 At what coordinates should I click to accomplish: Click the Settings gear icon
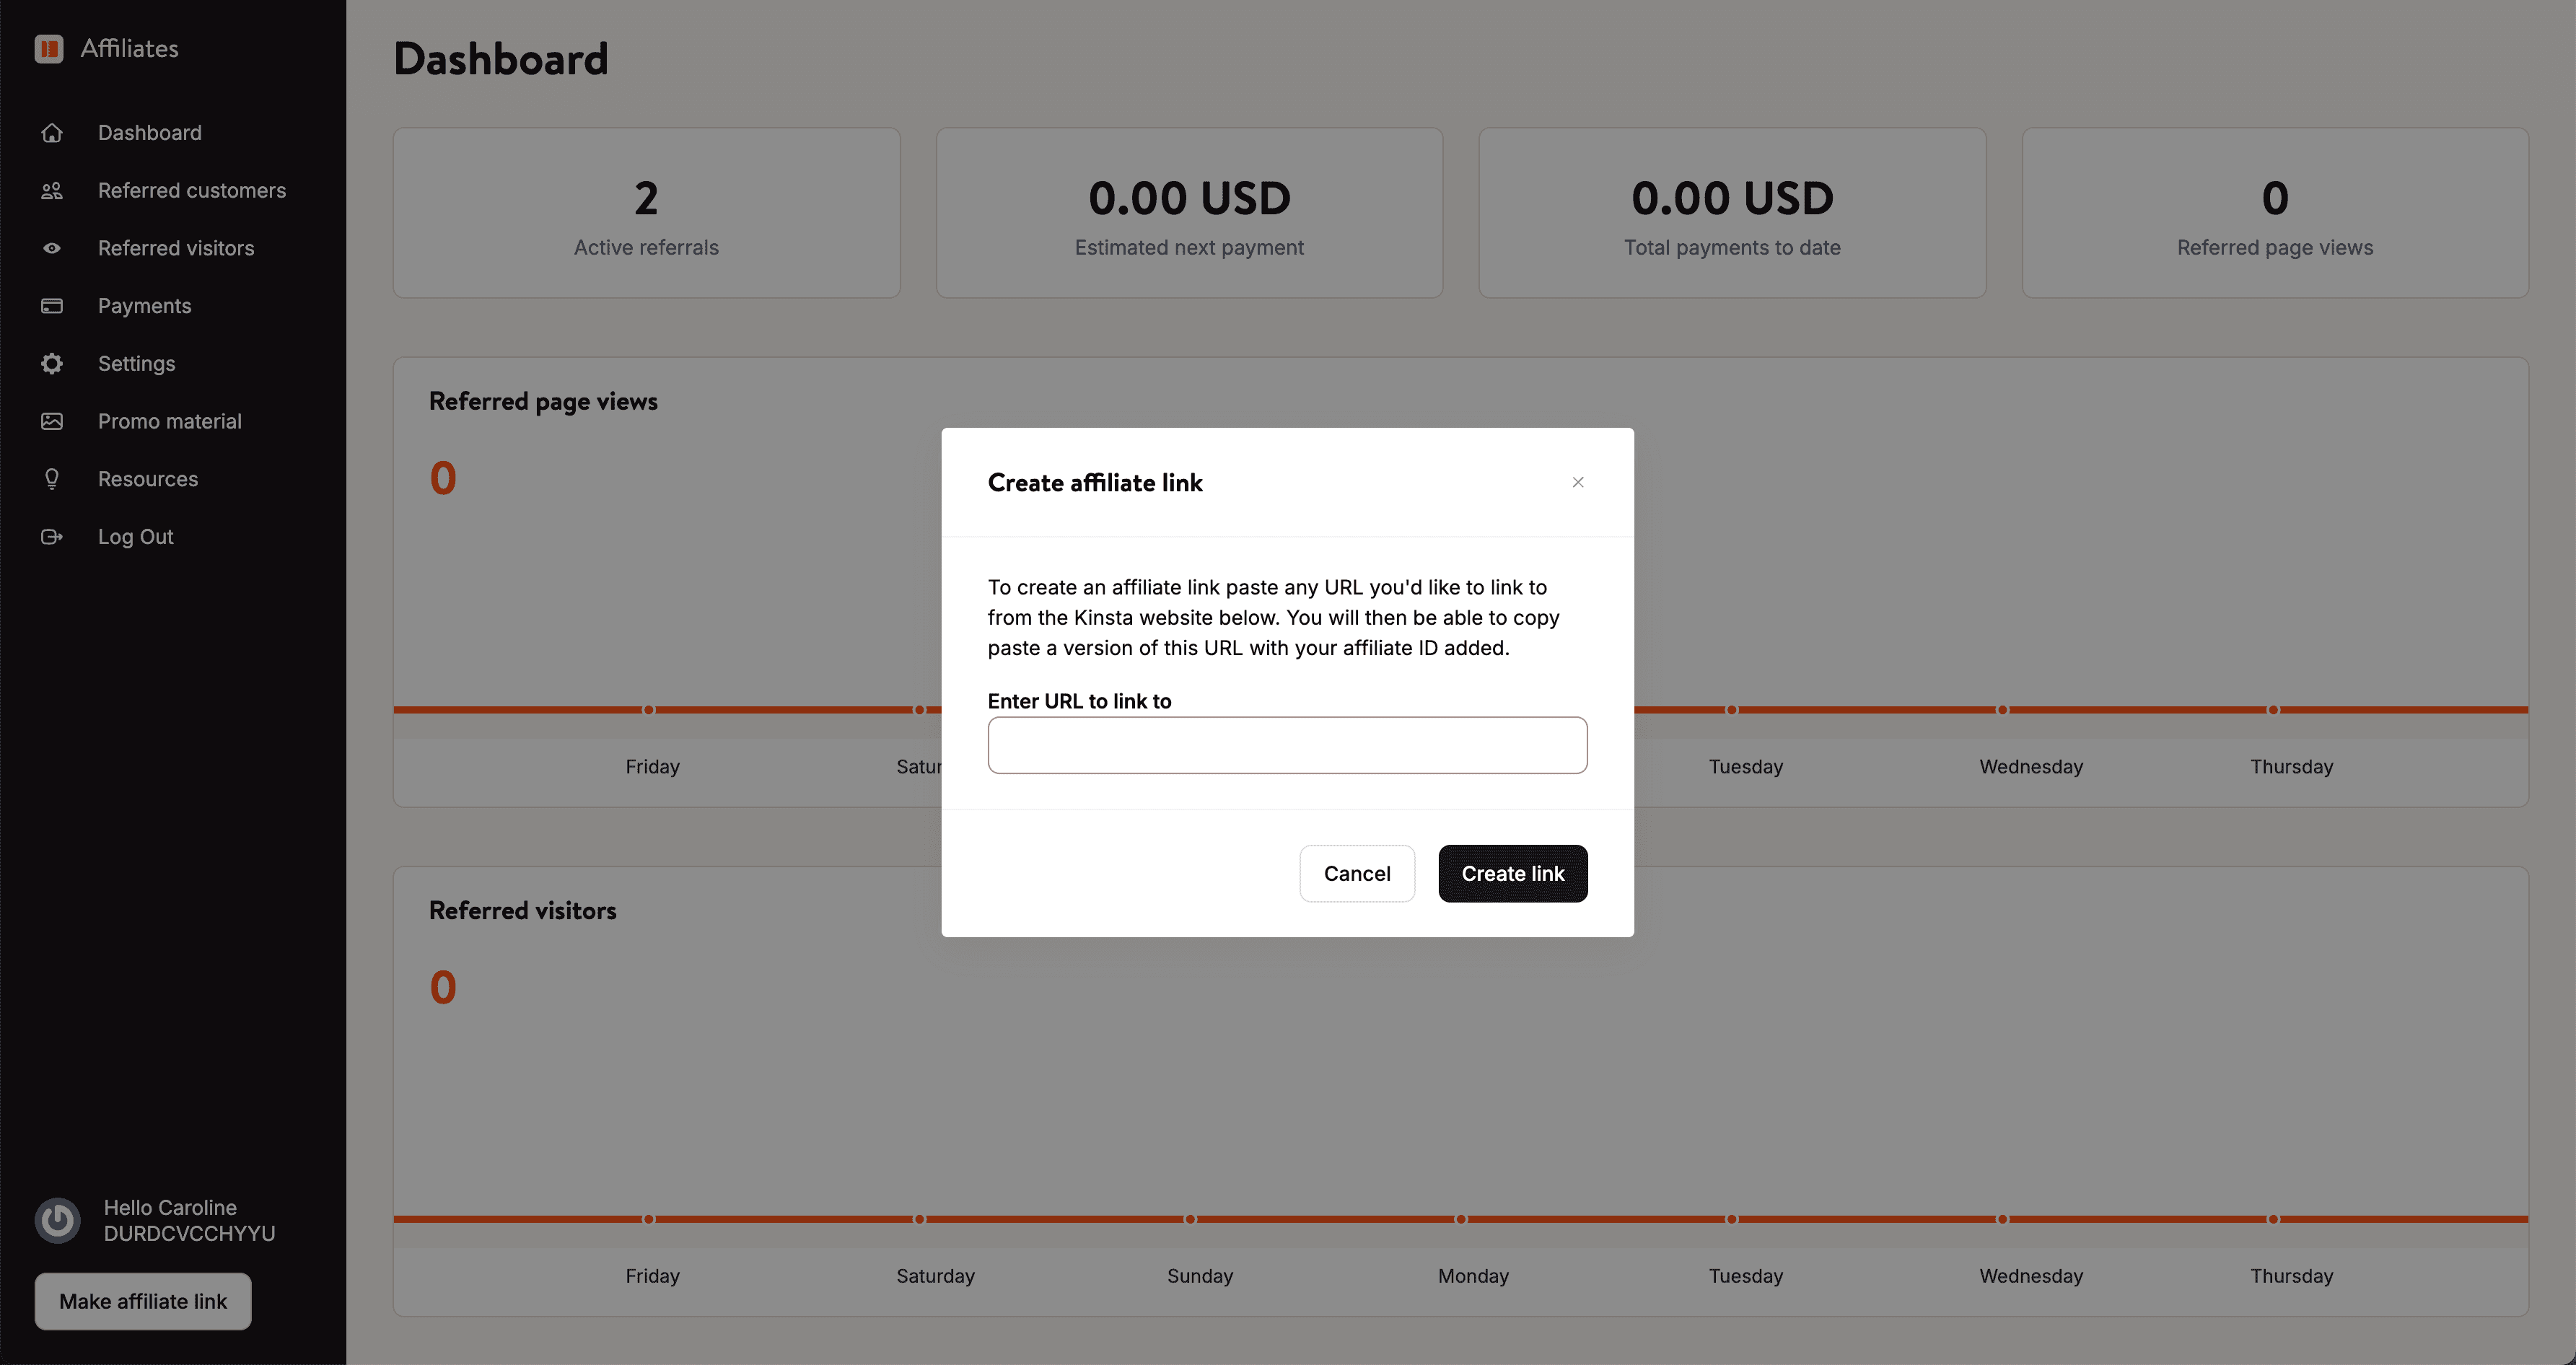click(52, 363)
